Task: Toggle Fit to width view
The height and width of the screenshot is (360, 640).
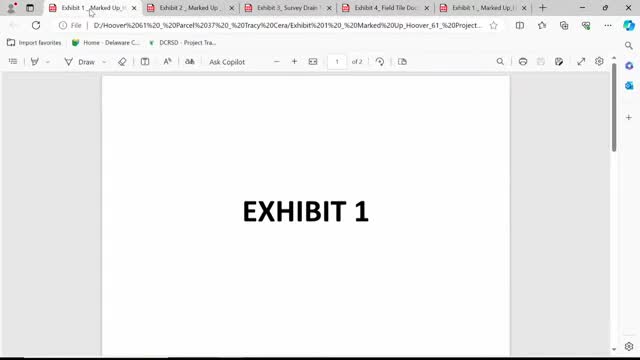Action: click(313, 62)
